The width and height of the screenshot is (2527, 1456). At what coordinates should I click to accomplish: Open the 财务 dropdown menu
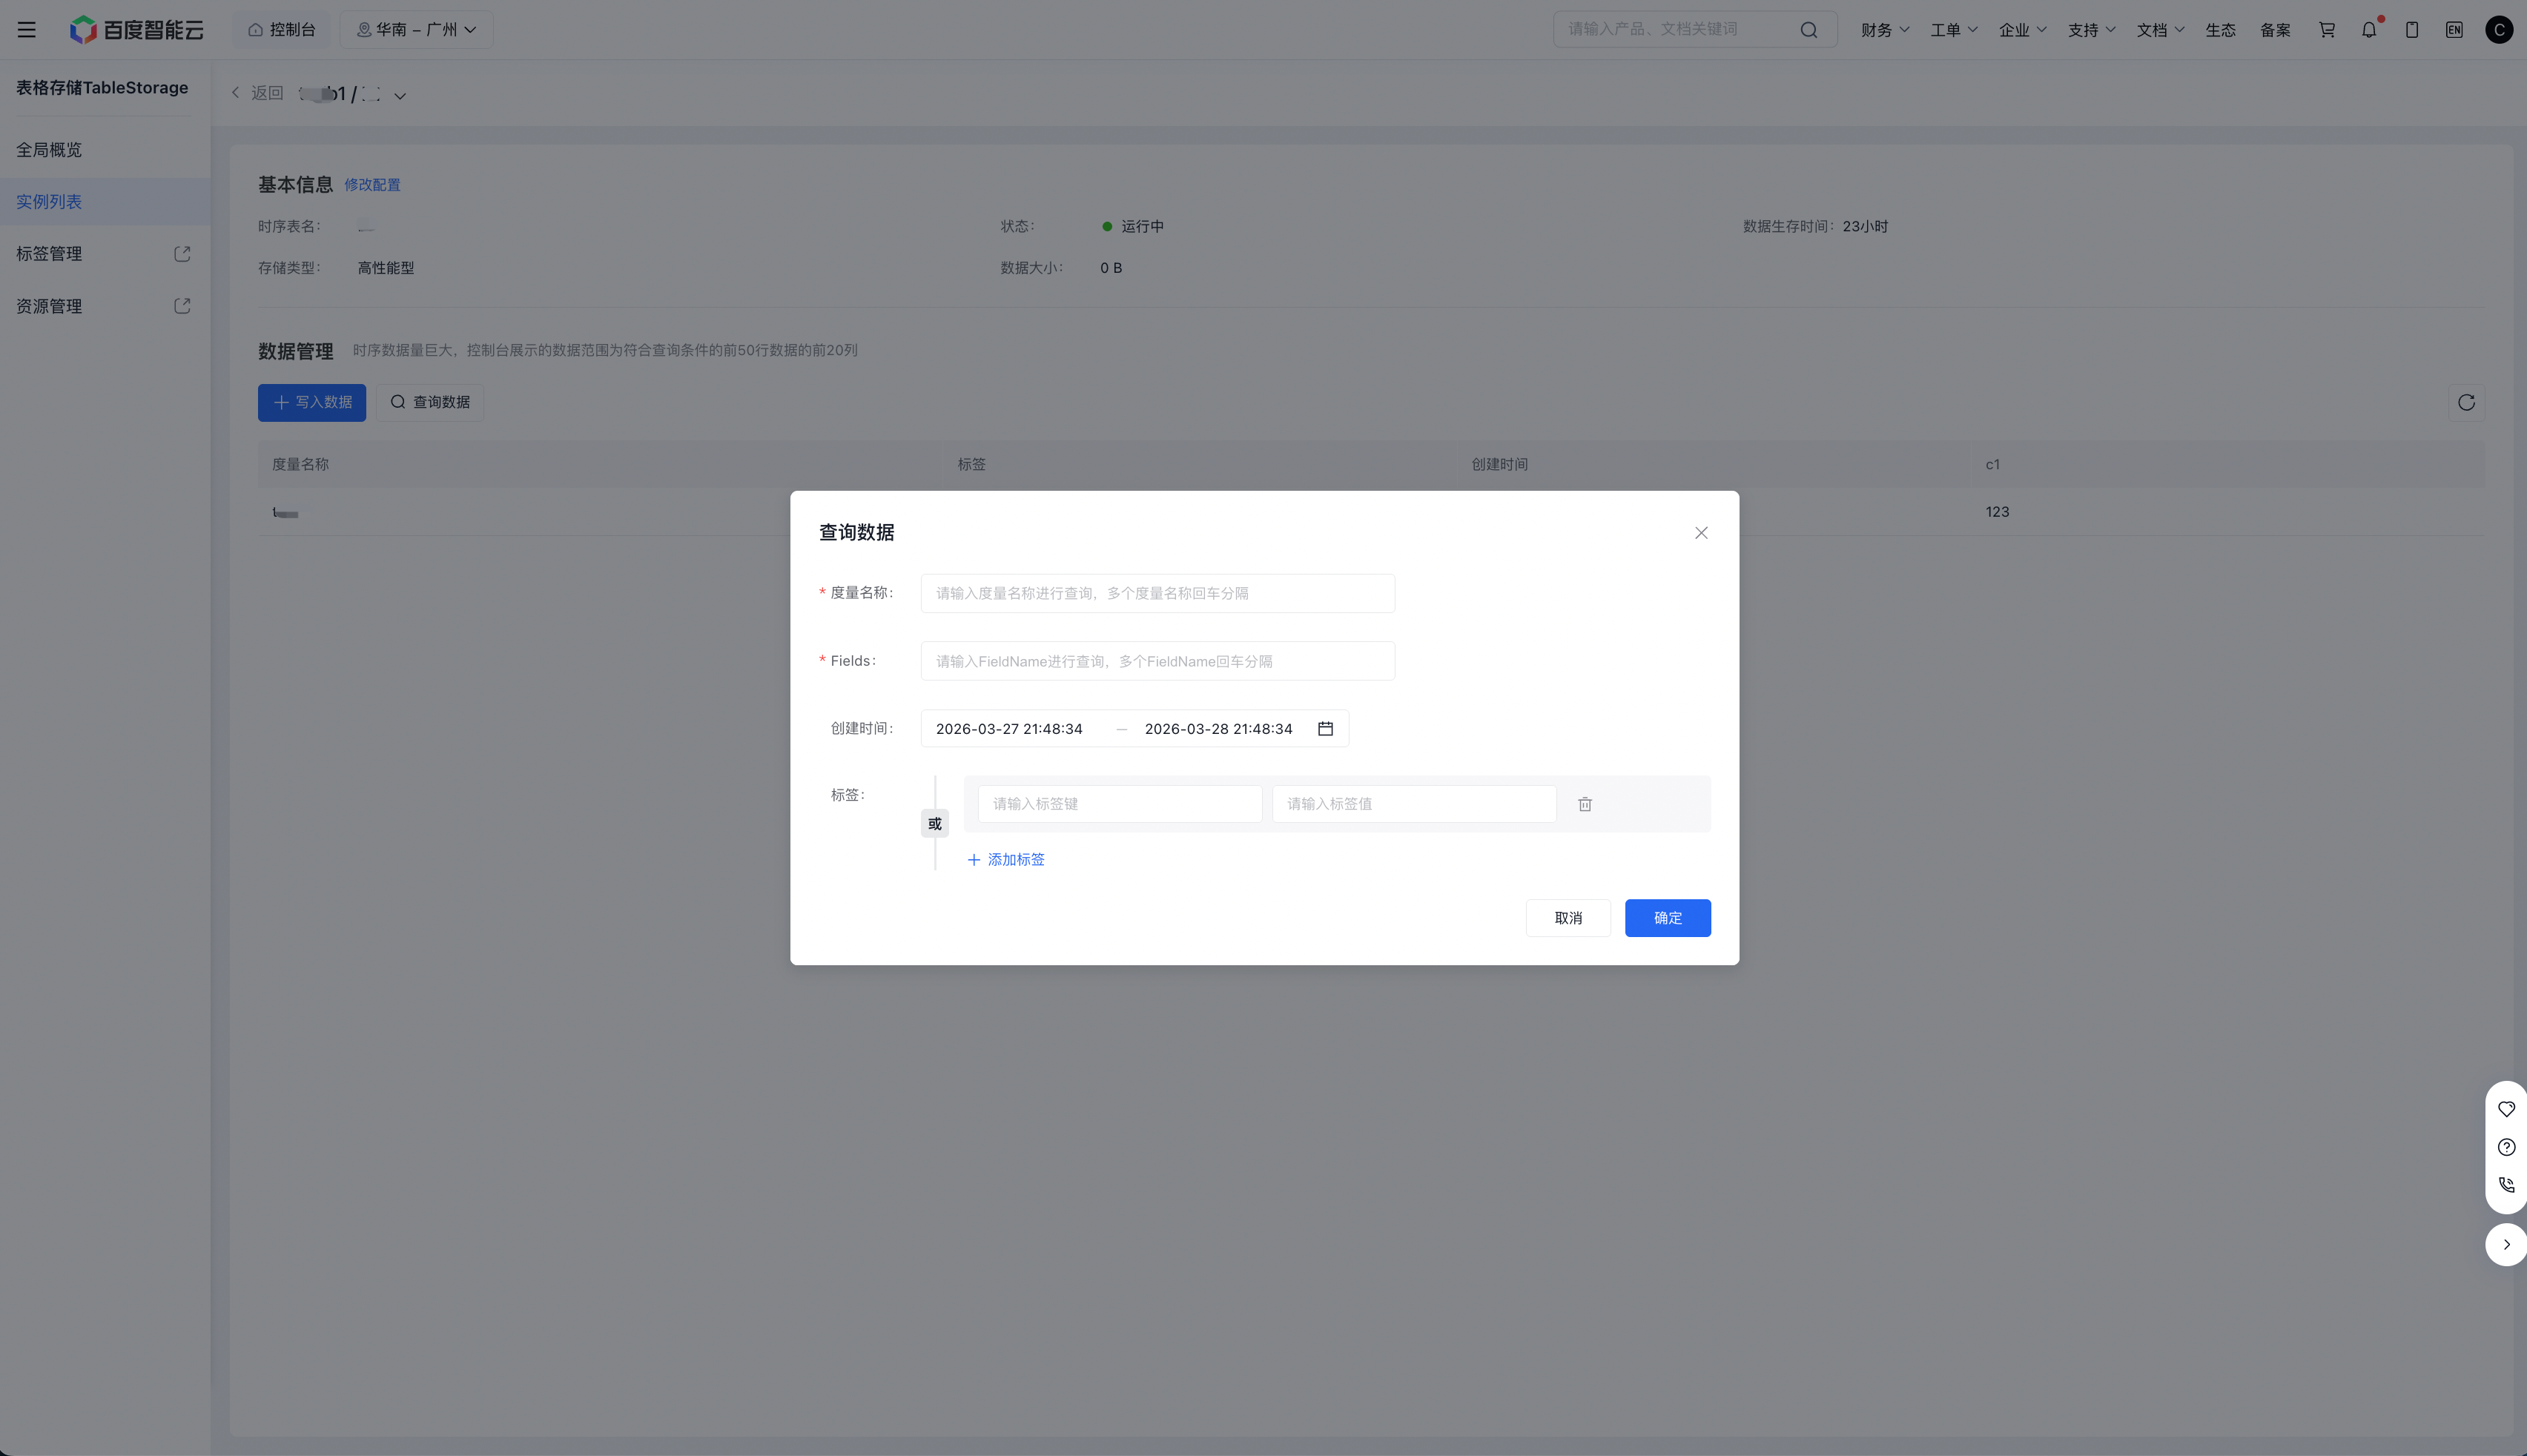point(1884,30)
